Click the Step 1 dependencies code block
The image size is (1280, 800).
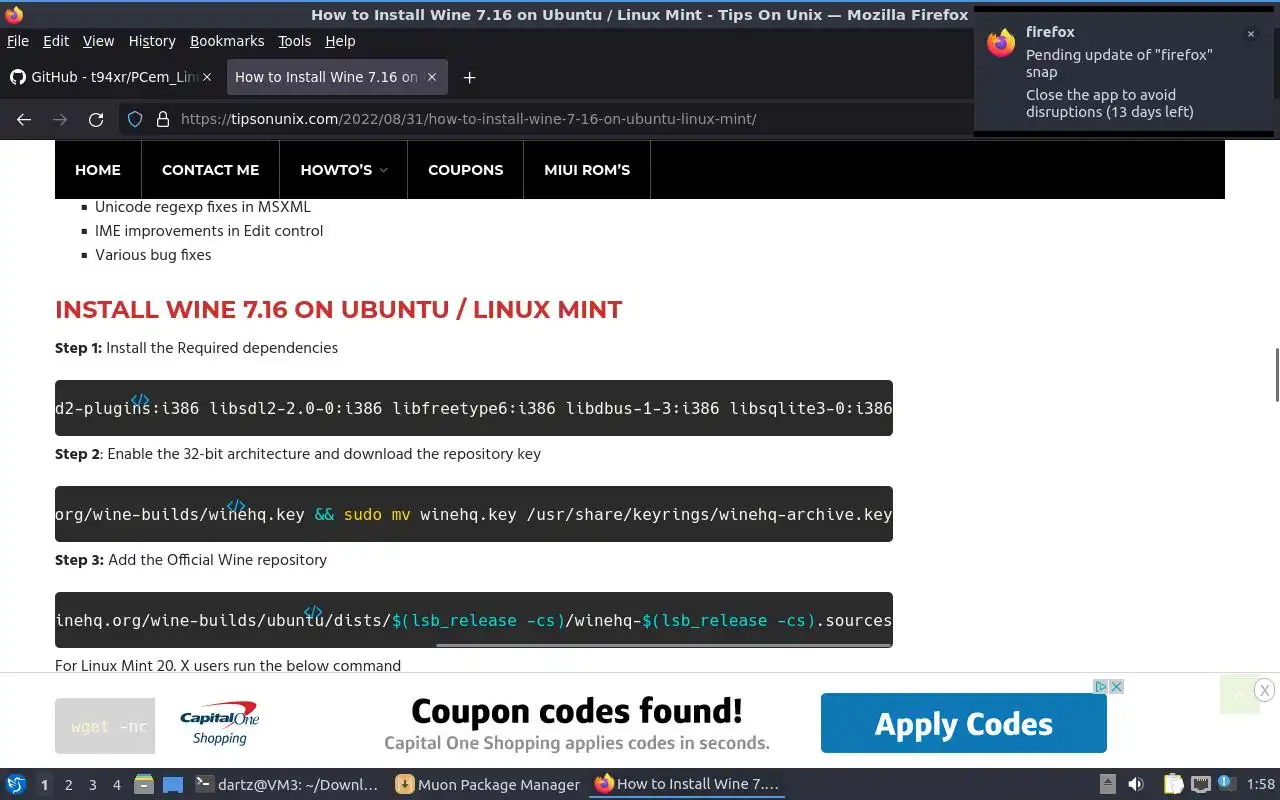474,408
